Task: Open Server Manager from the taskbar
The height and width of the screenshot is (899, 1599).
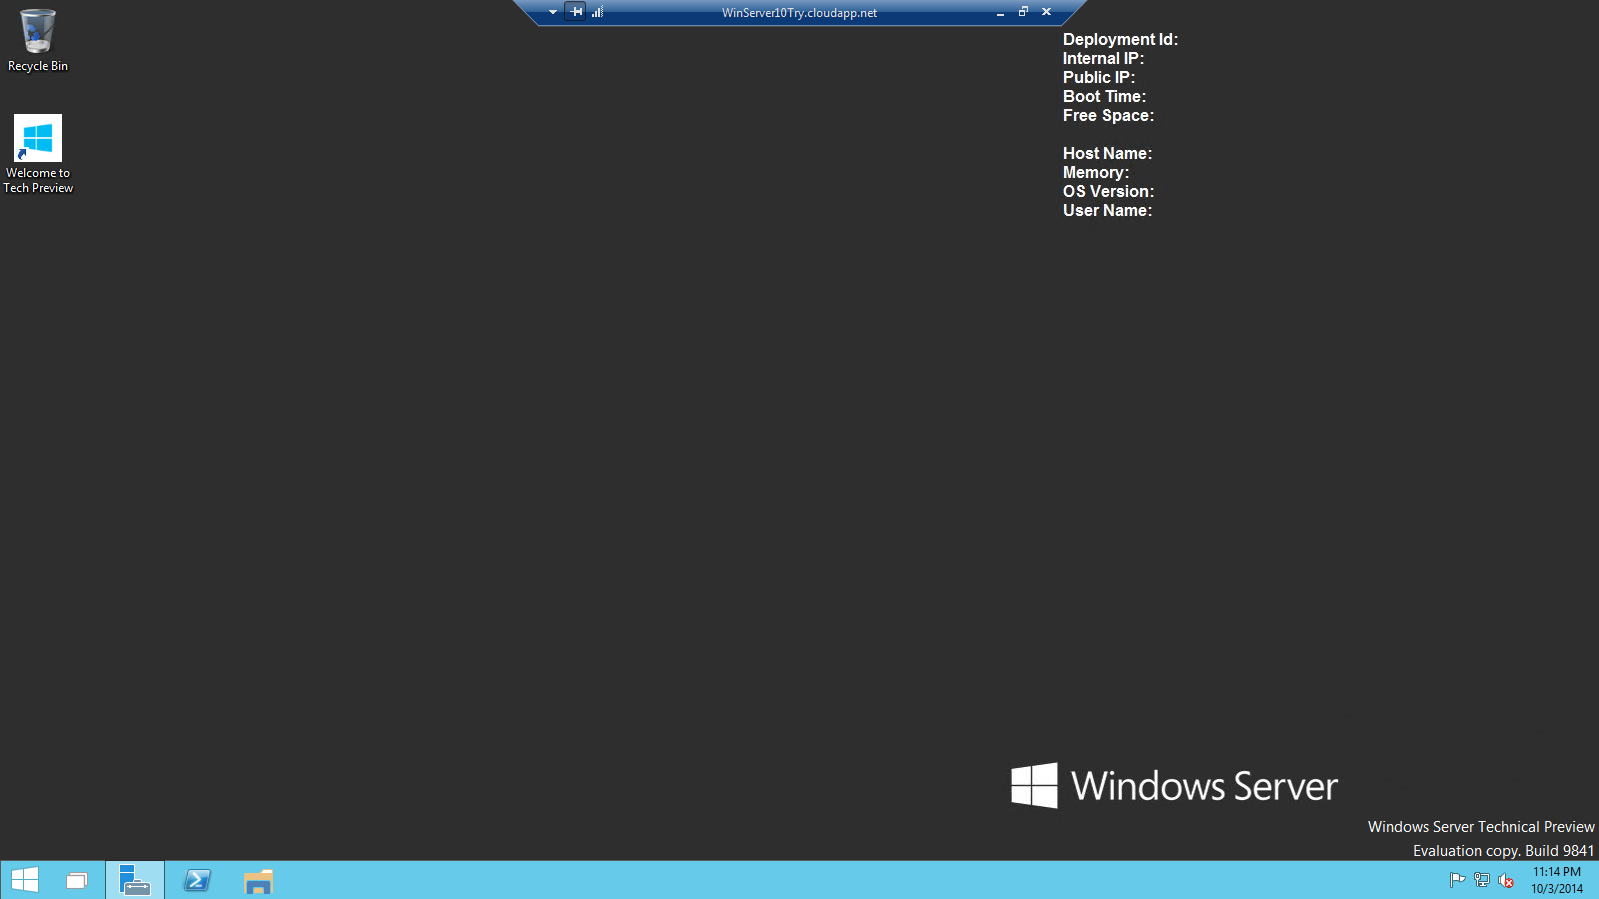Action: (x=135, y=880)
